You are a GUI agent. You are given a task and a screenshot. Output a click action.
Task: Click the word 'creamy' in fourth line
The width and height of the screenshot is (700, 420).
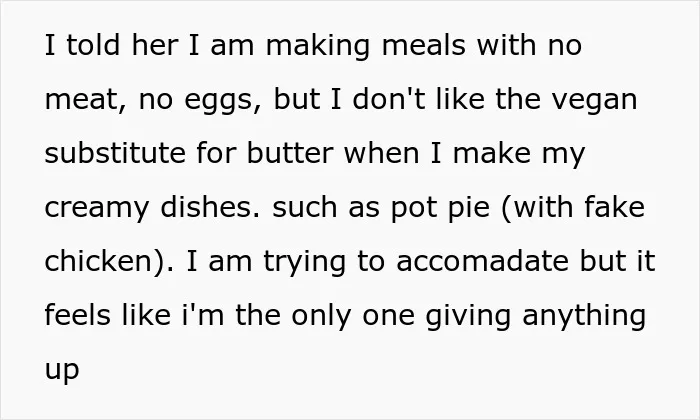97,208
